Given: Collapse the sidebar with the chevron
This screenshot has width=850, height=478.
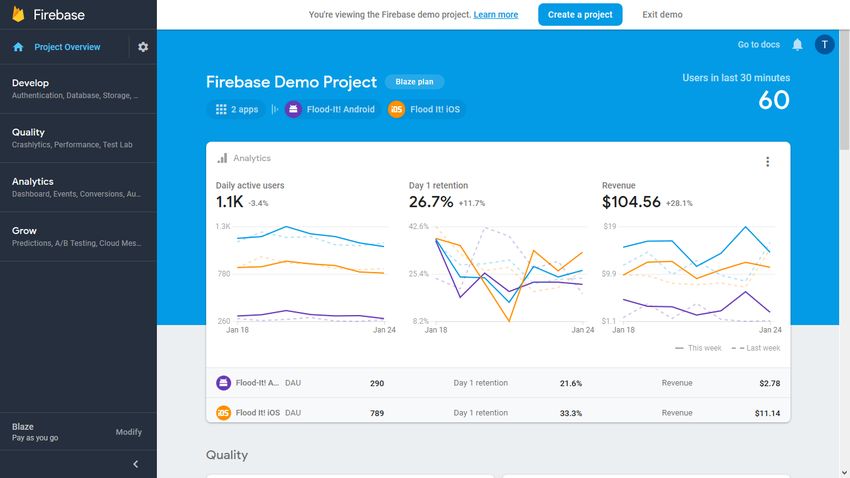Looking at the screenshot, I should tap(136, 464).
